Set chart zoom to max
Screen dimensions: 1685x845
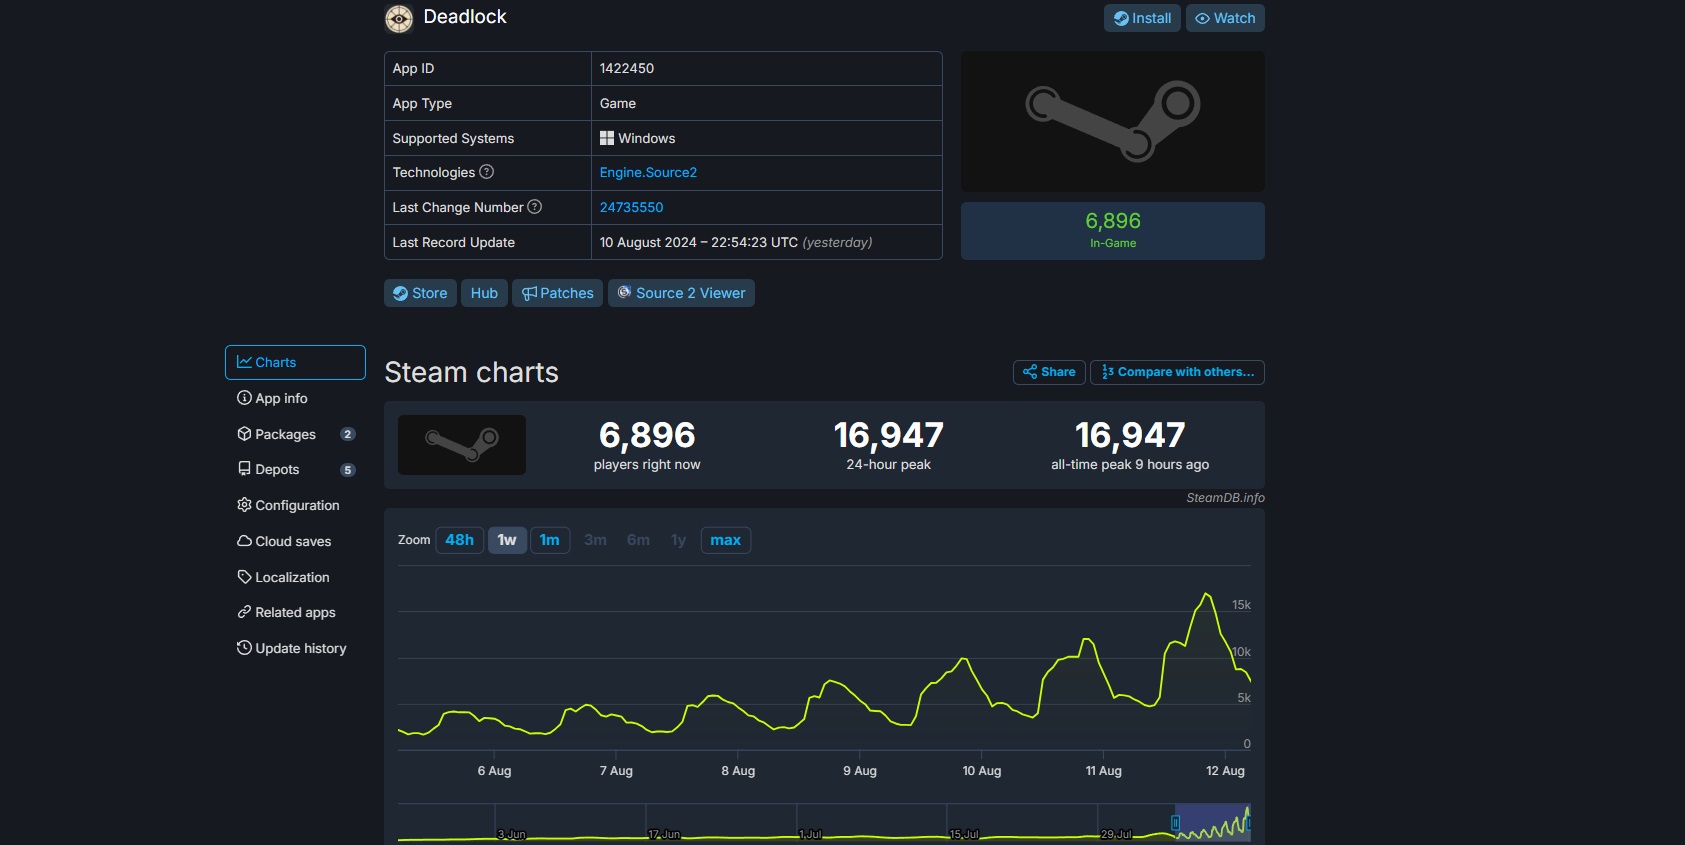[x=726, y=540]
